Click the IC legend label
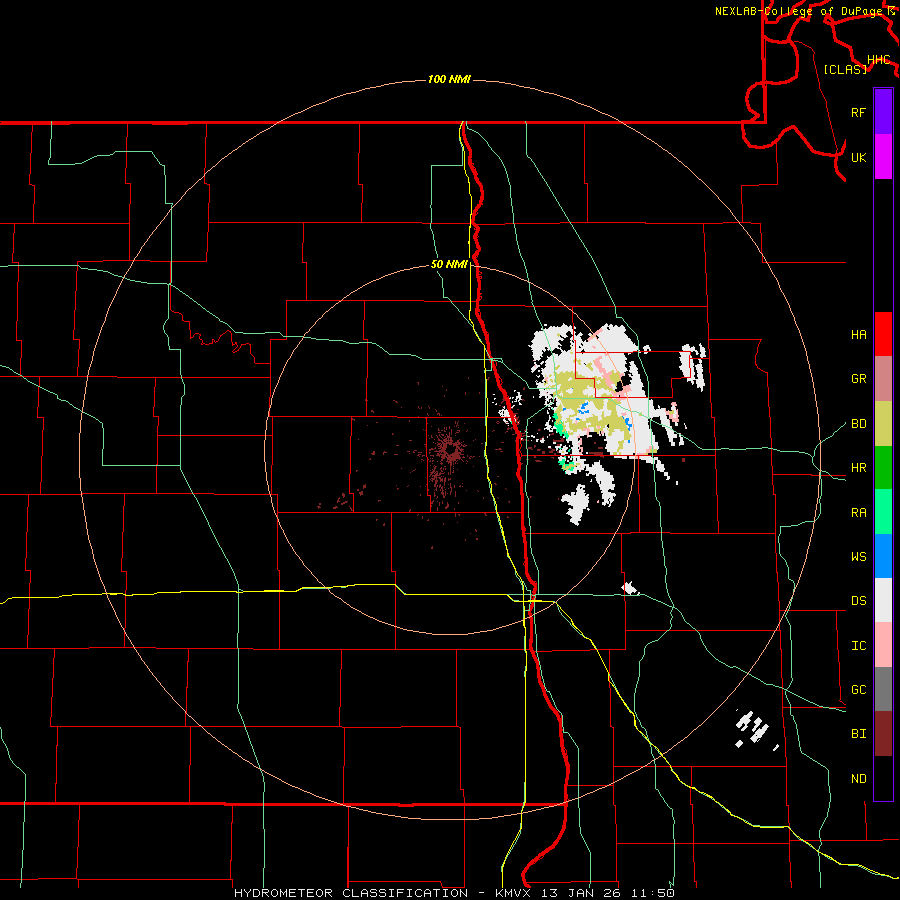 pos(859,645)
